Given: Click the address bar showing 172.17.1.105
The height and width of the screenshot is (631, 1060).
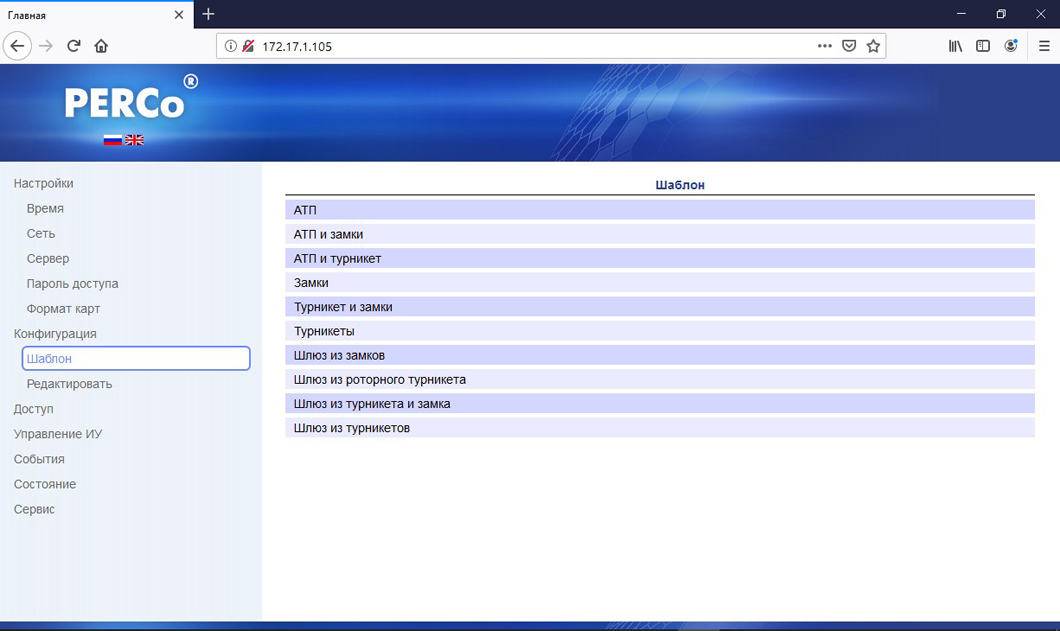Looking at the screenshot, I should pyautogui.click(x=530, y=46).
